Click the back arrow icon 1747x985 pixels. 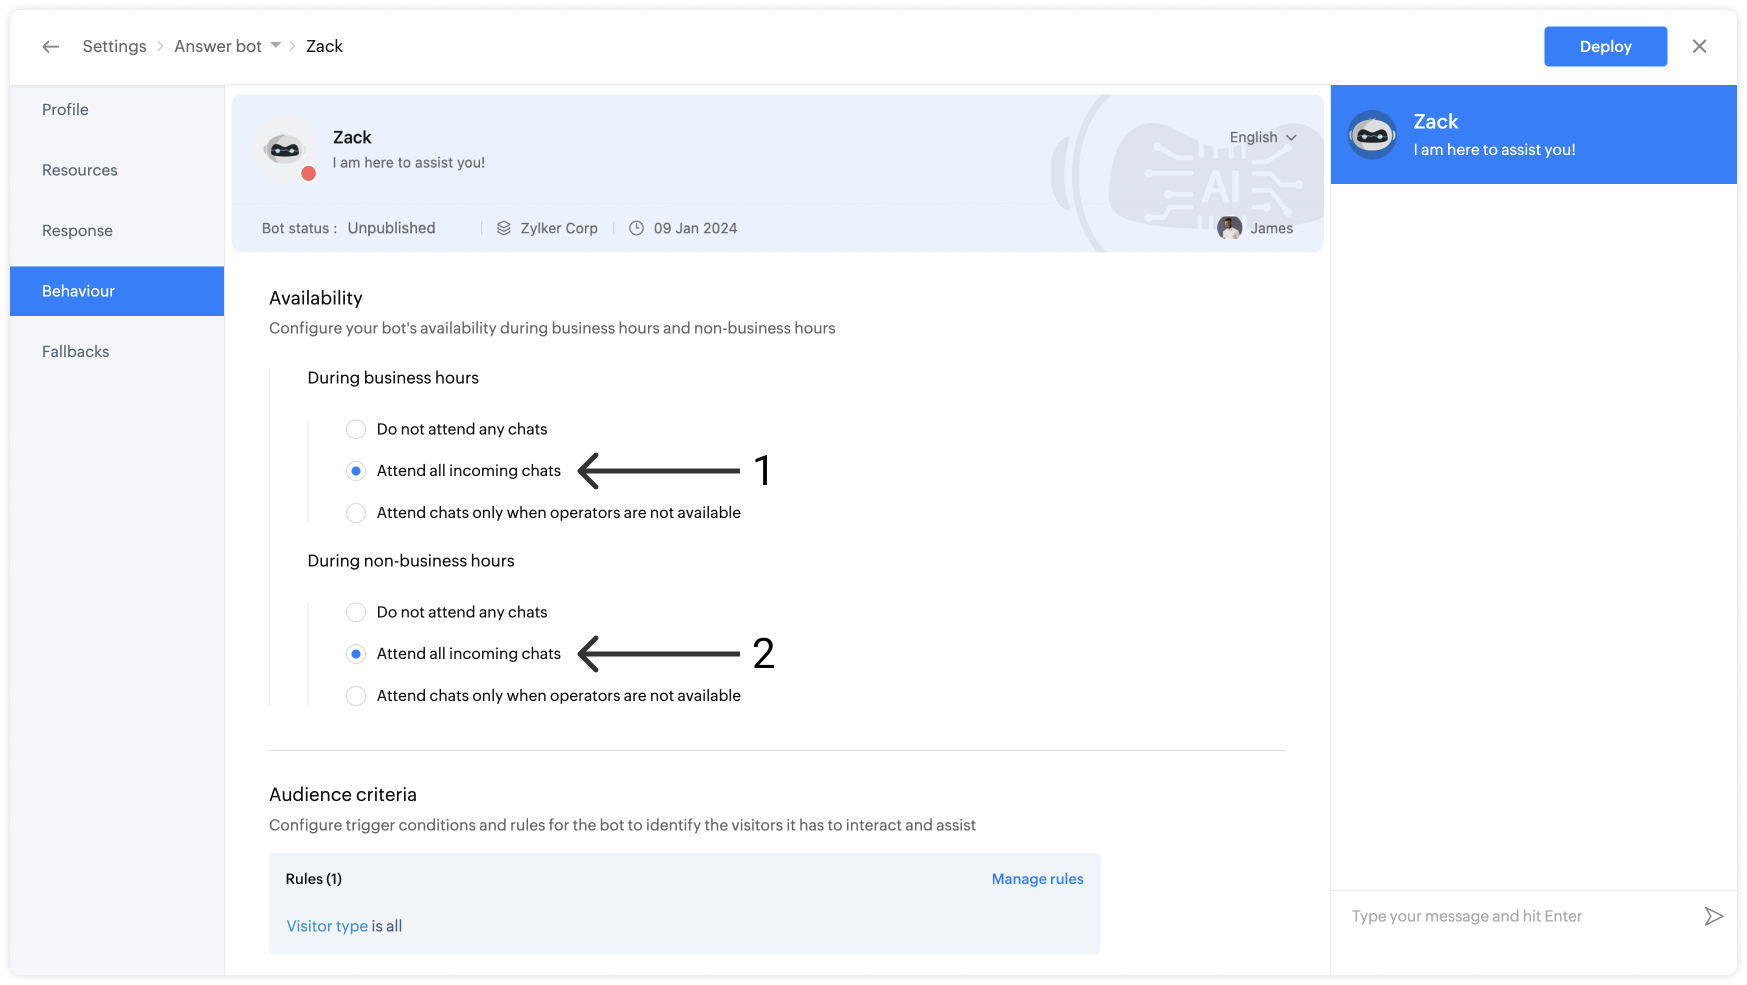[51, 47]
